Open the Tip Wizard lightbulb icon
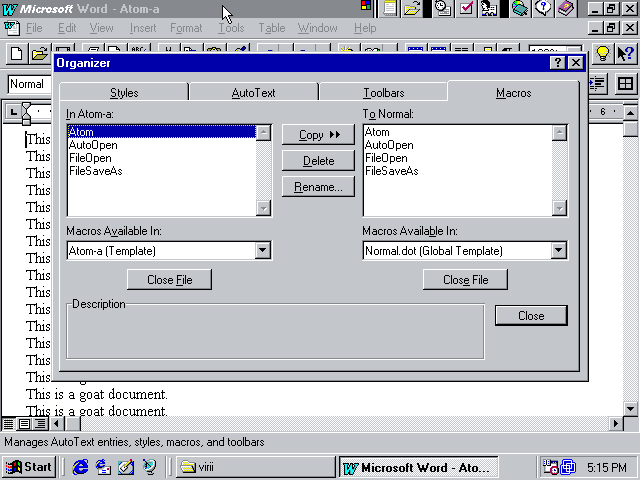Screen dimensions: 640x480 point(602,53)
